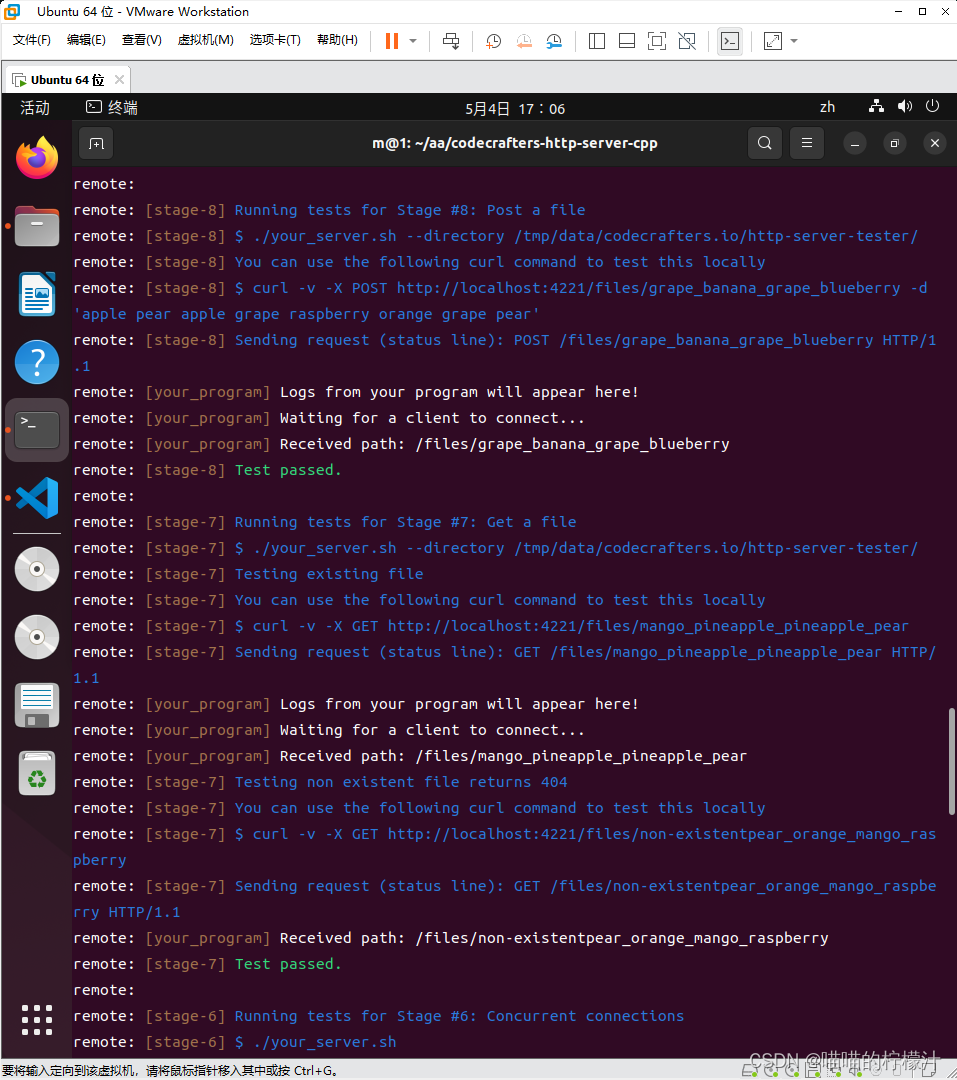Open the 终端 application menu in top bar
The width and height of the screenshot is (957, 1080).
[x=112, y=107]
